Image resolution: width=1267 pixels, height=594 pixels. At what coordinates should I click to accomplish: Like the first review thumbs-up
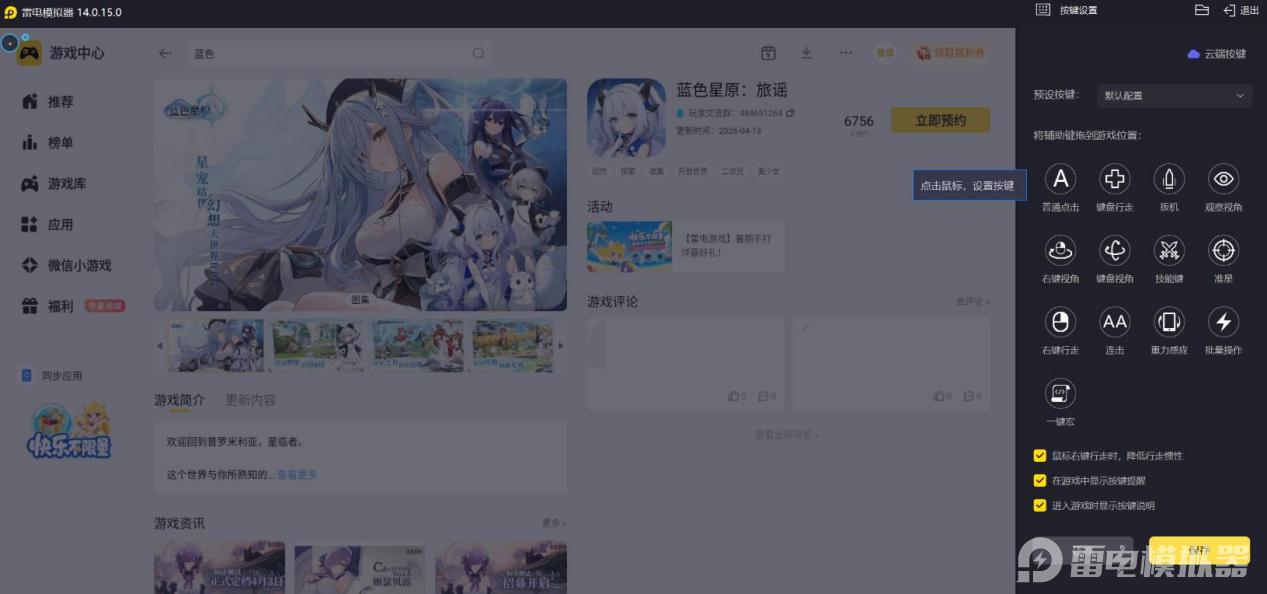[x=737, y=397]
